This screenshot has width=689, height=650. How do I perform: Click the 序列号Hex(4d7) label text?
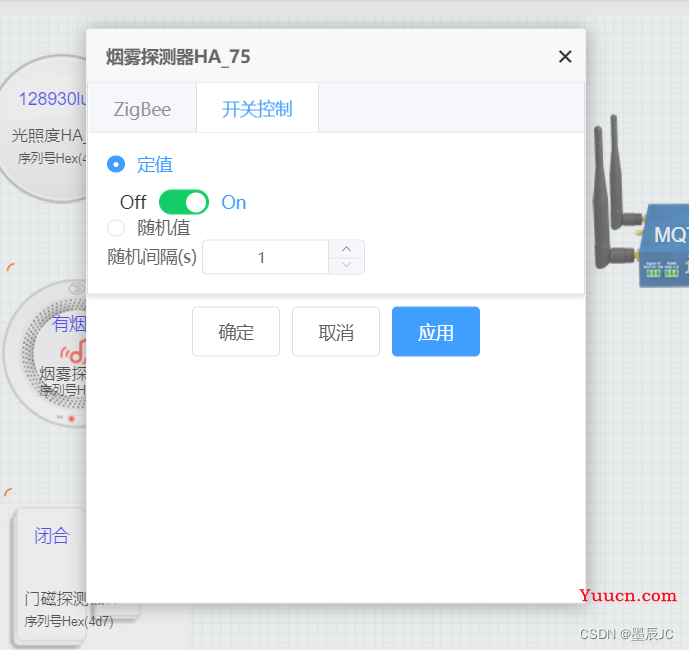click(x=69, y=621)
